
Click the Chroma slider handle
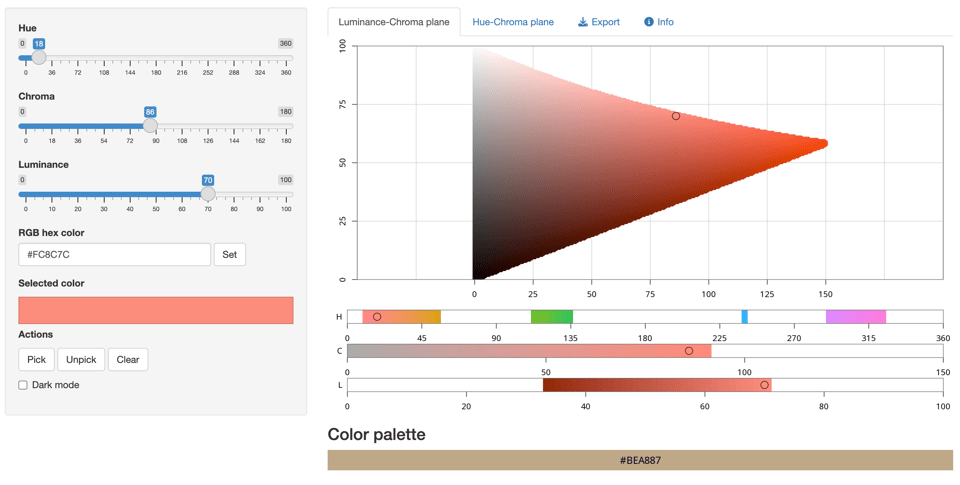(150, 126)
